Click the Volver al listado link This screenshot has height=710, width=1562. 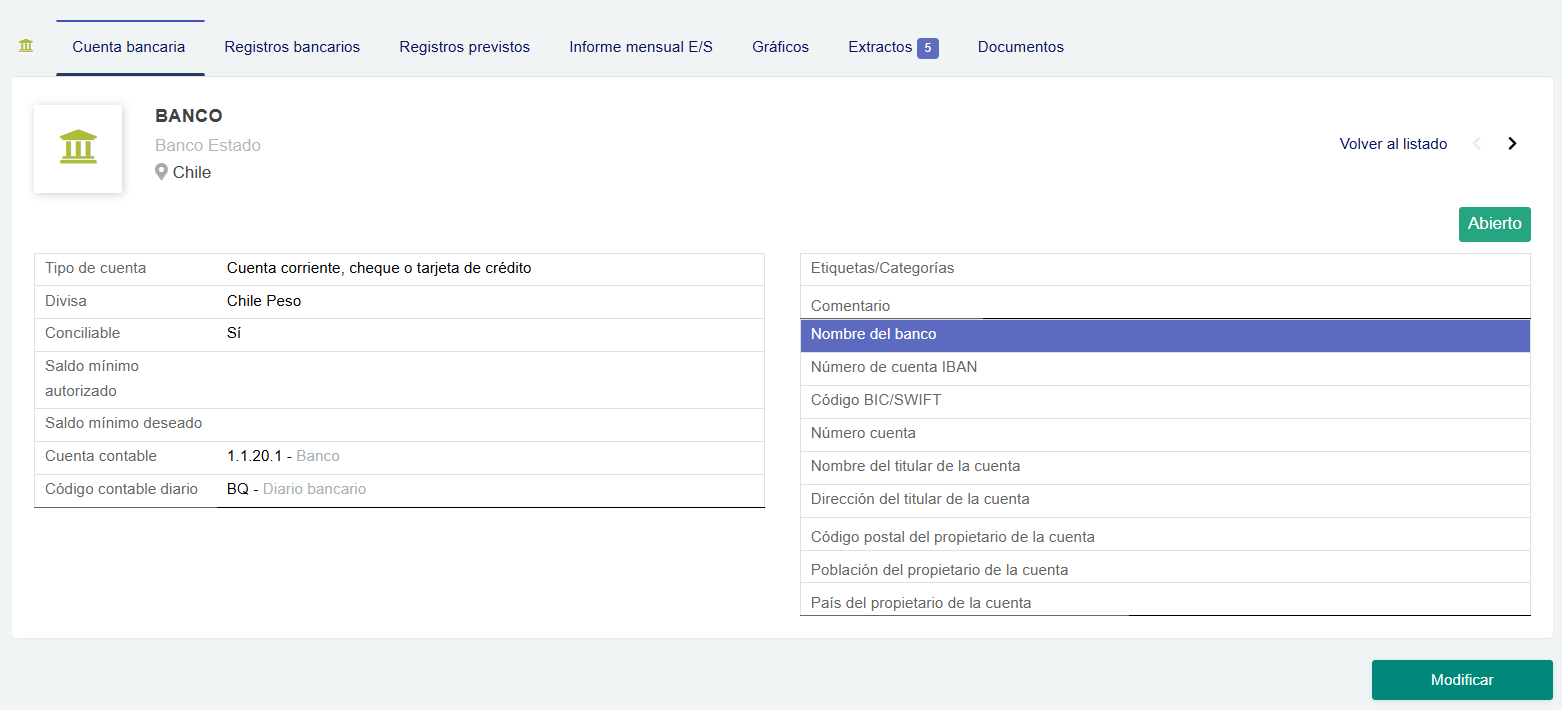click(1392, 143)
